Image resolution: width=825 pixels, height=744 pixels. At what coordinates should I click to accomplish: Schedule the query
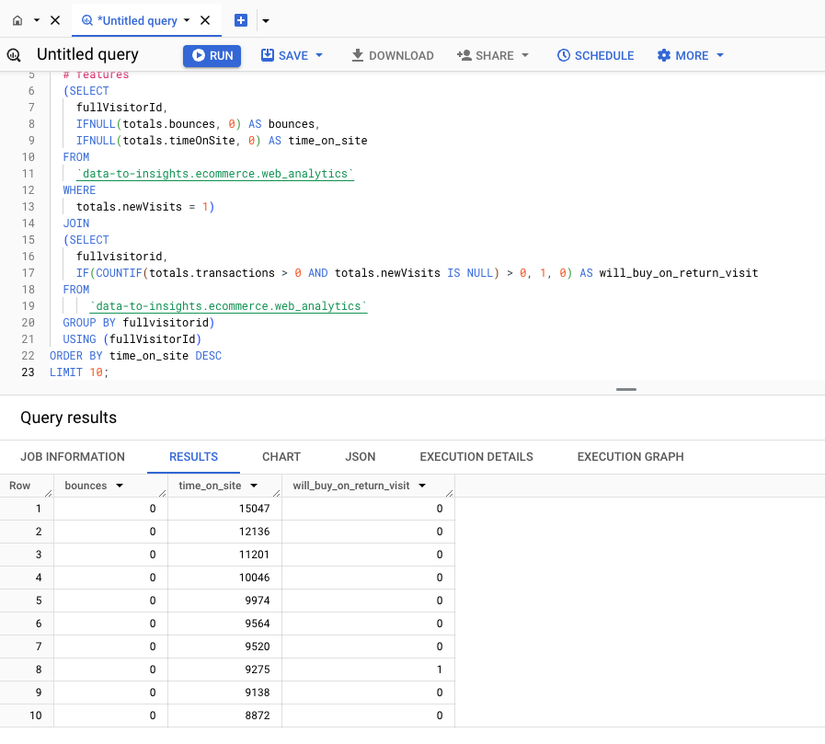[x=595, y=56]
